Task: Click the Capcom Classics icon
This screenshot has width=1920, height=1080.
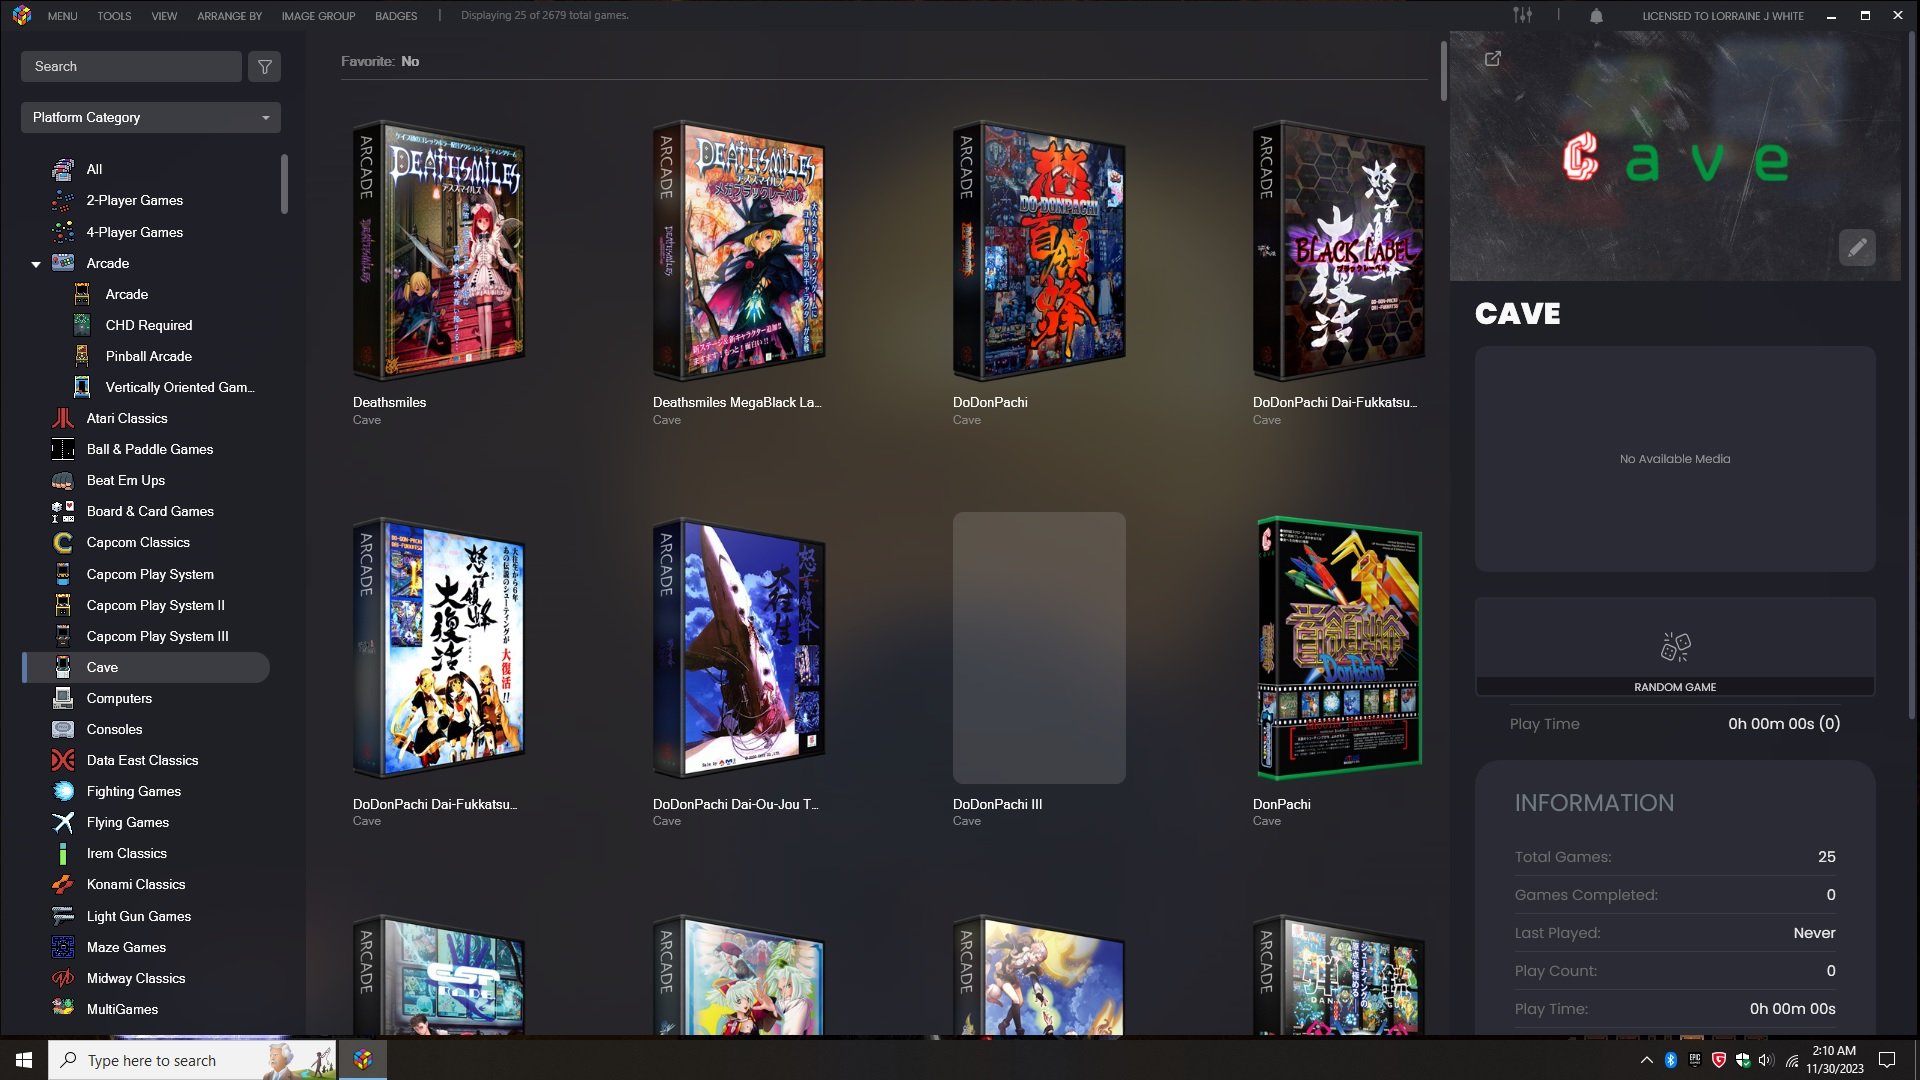Action: click(63, 542)
